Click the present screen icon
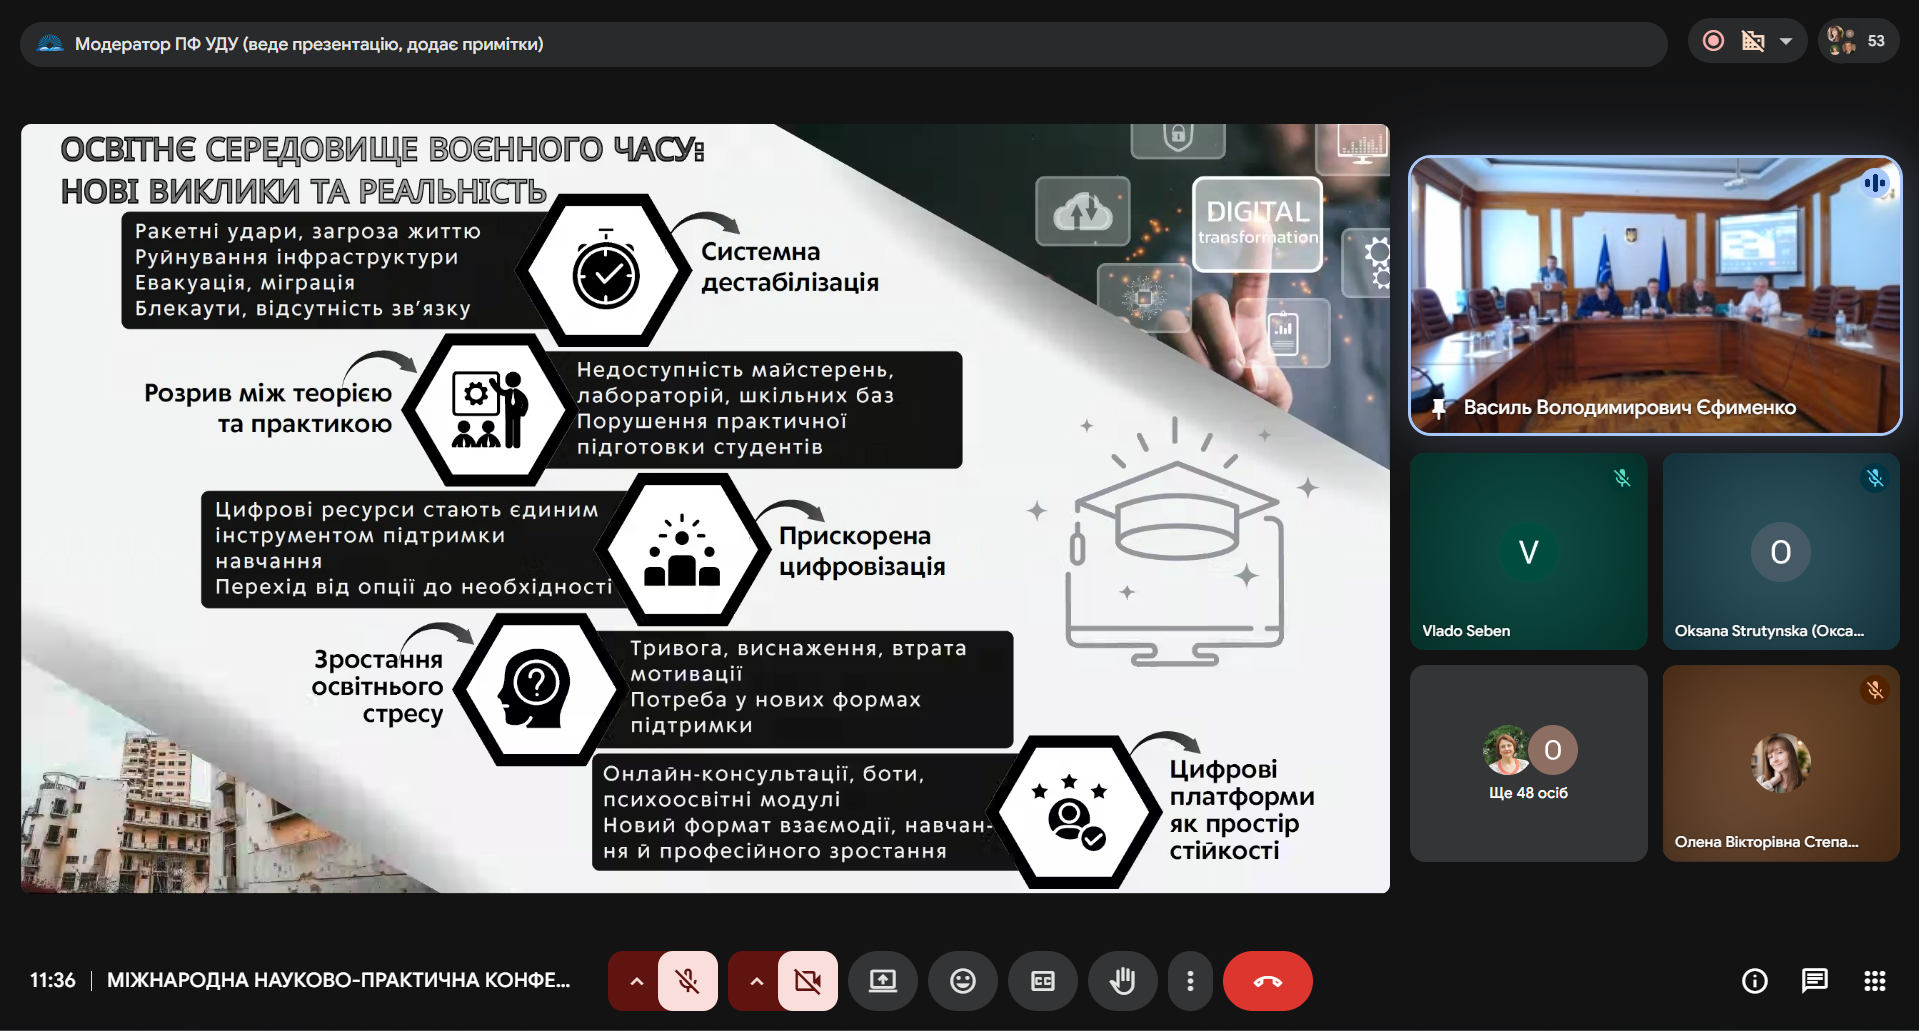Viewport: 1919px width, 1031px height. (x=883, y=981)
